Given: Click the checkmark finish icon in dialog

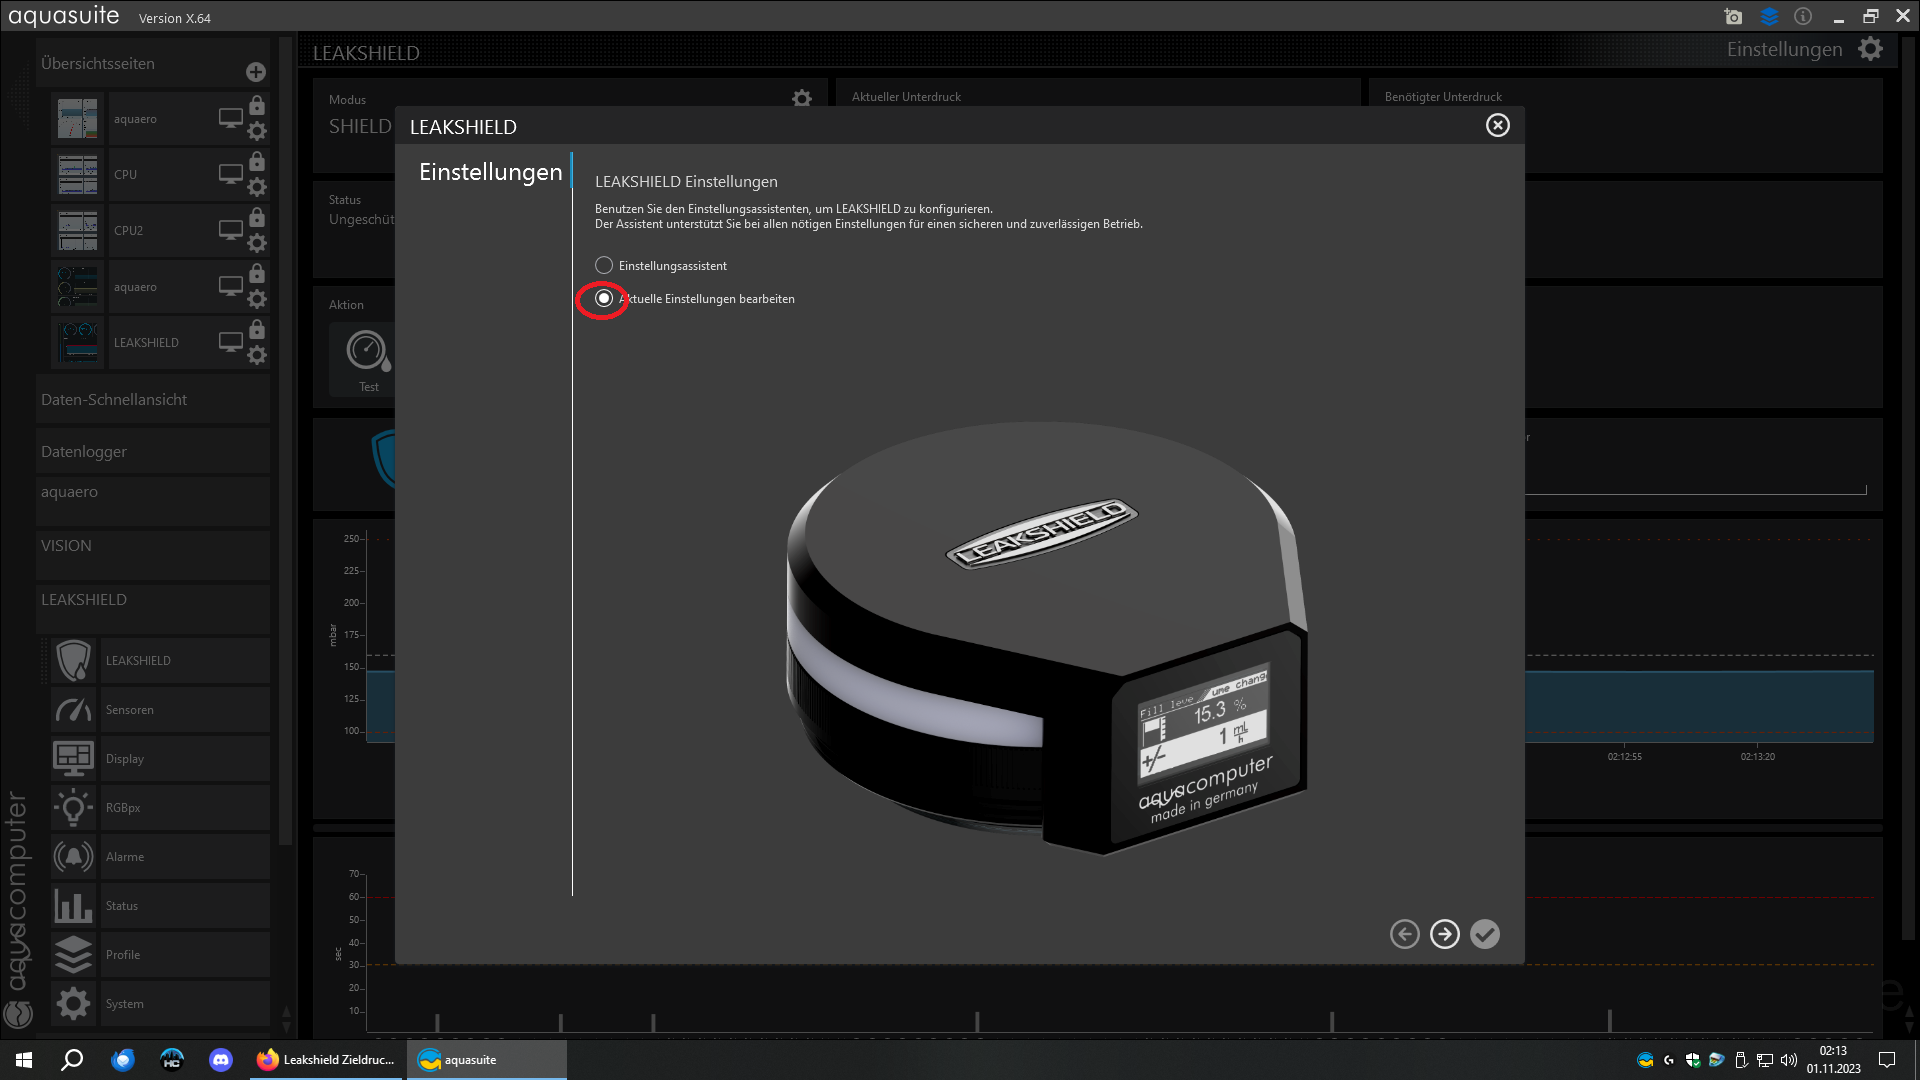Looking at the screenshot, I should 1485,934.
